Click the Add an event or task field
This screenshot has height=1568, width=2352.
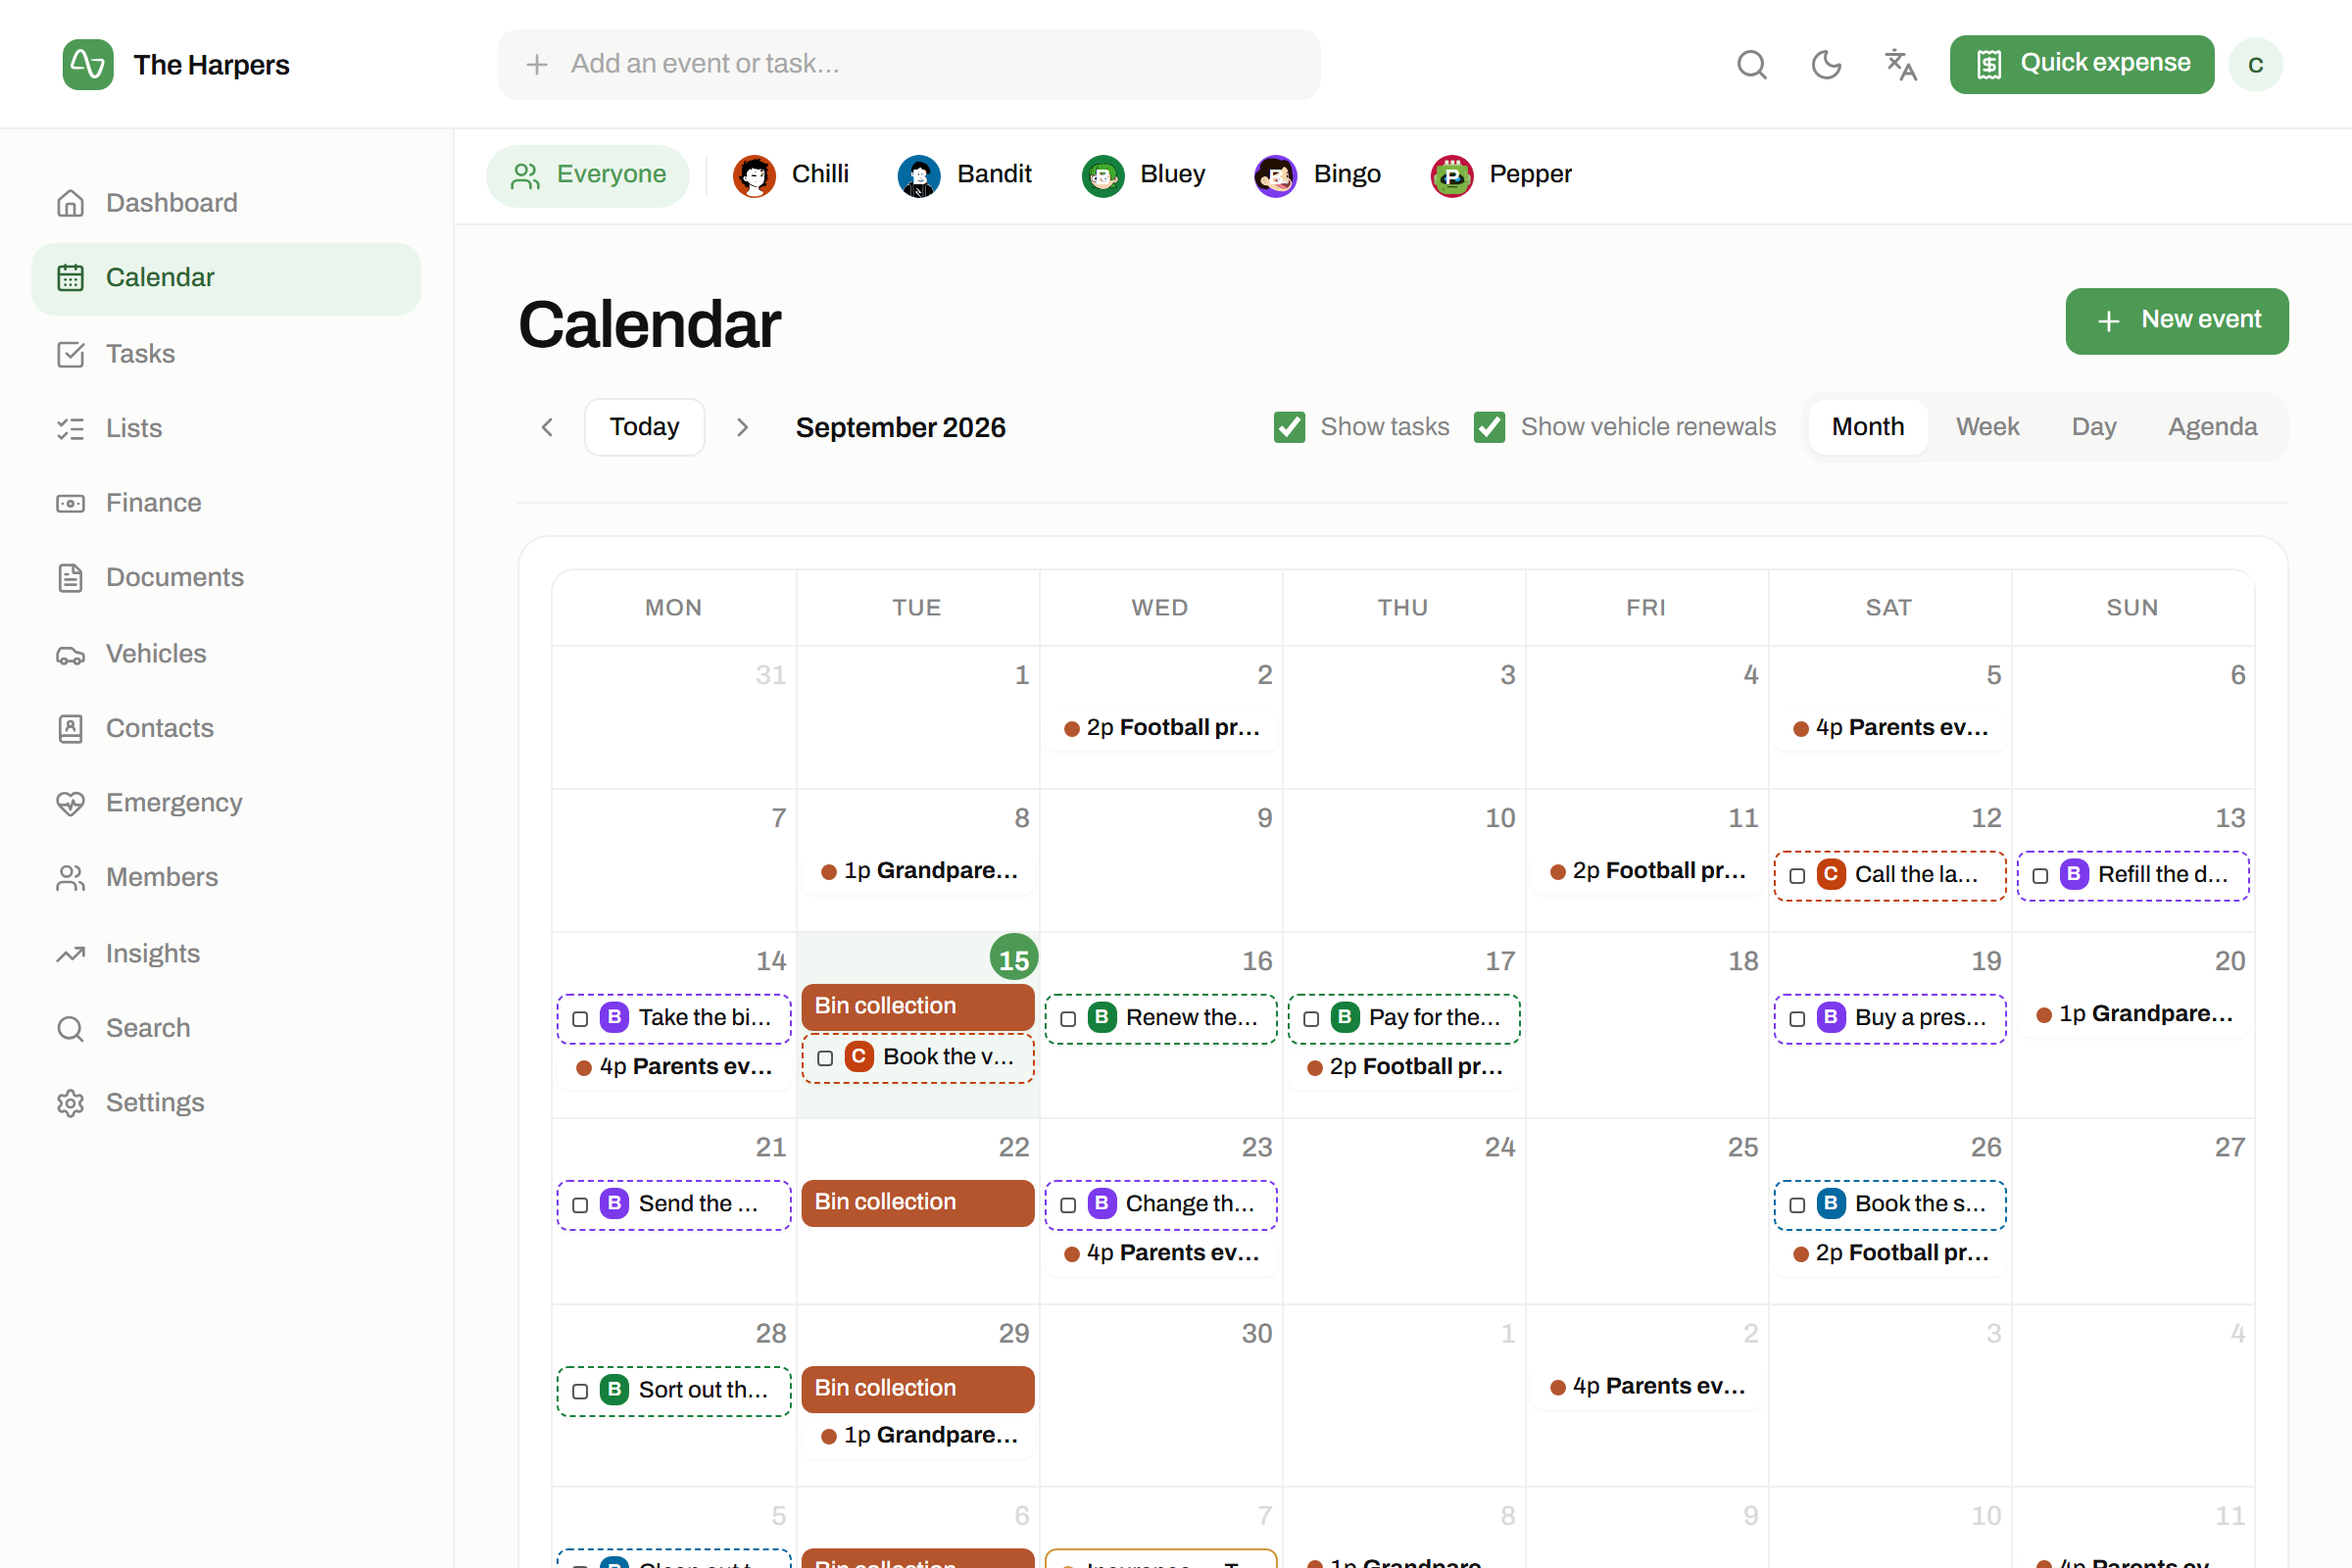coord(909,65)
